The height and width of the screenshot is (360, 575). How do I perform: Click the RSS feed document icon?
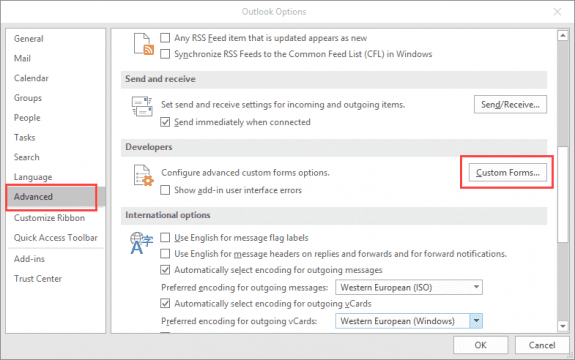coord(143,44)
